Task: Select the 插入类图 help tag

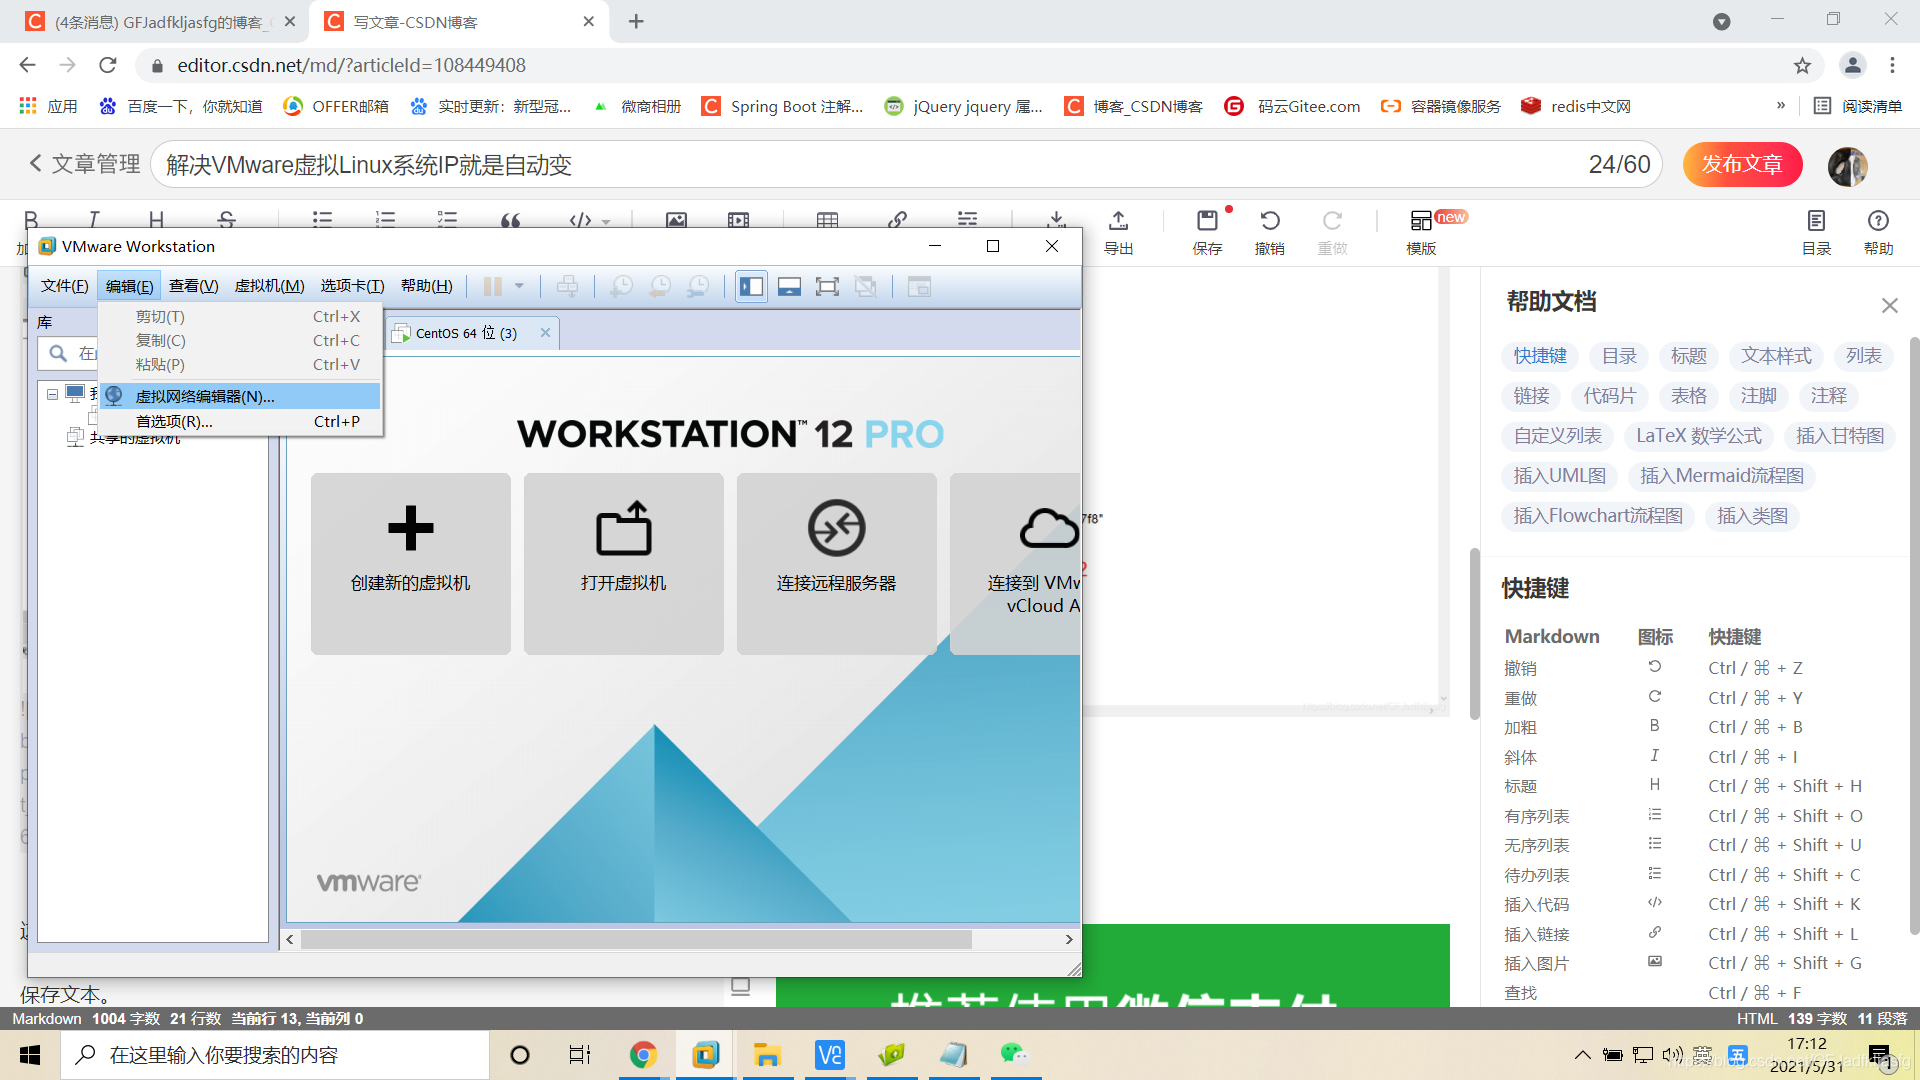Action: pos(1752,516)
